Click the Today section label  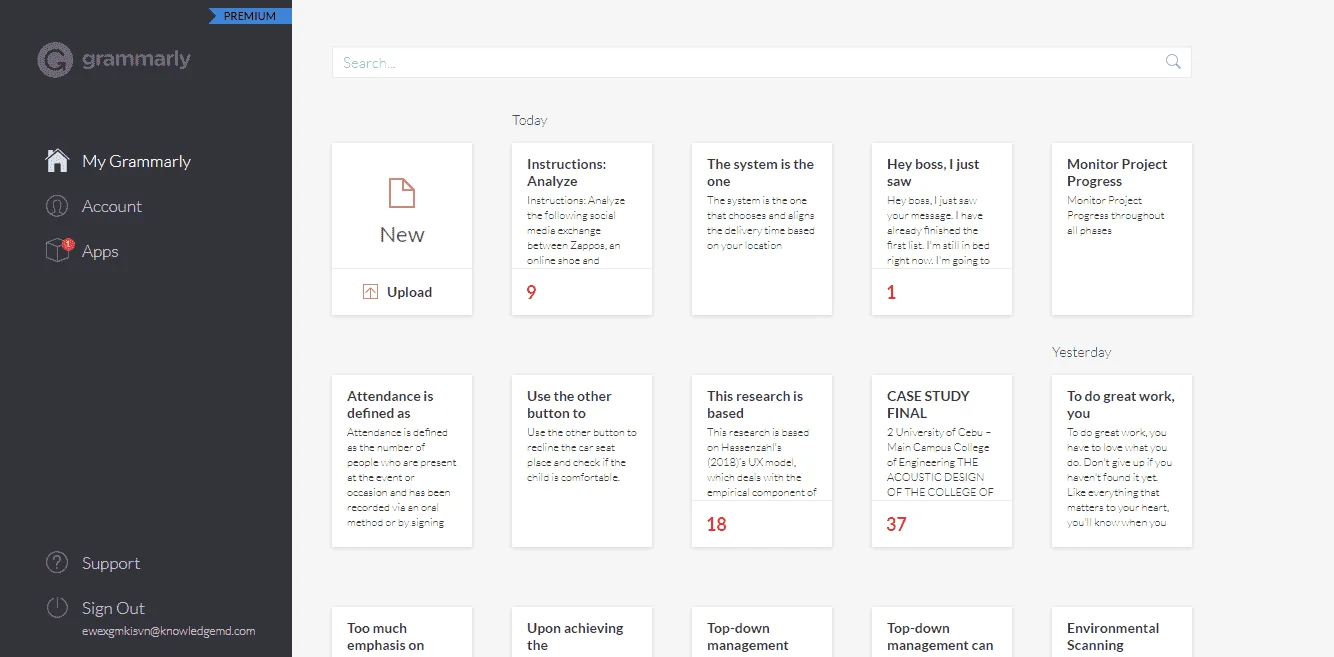tap(530, 120)
